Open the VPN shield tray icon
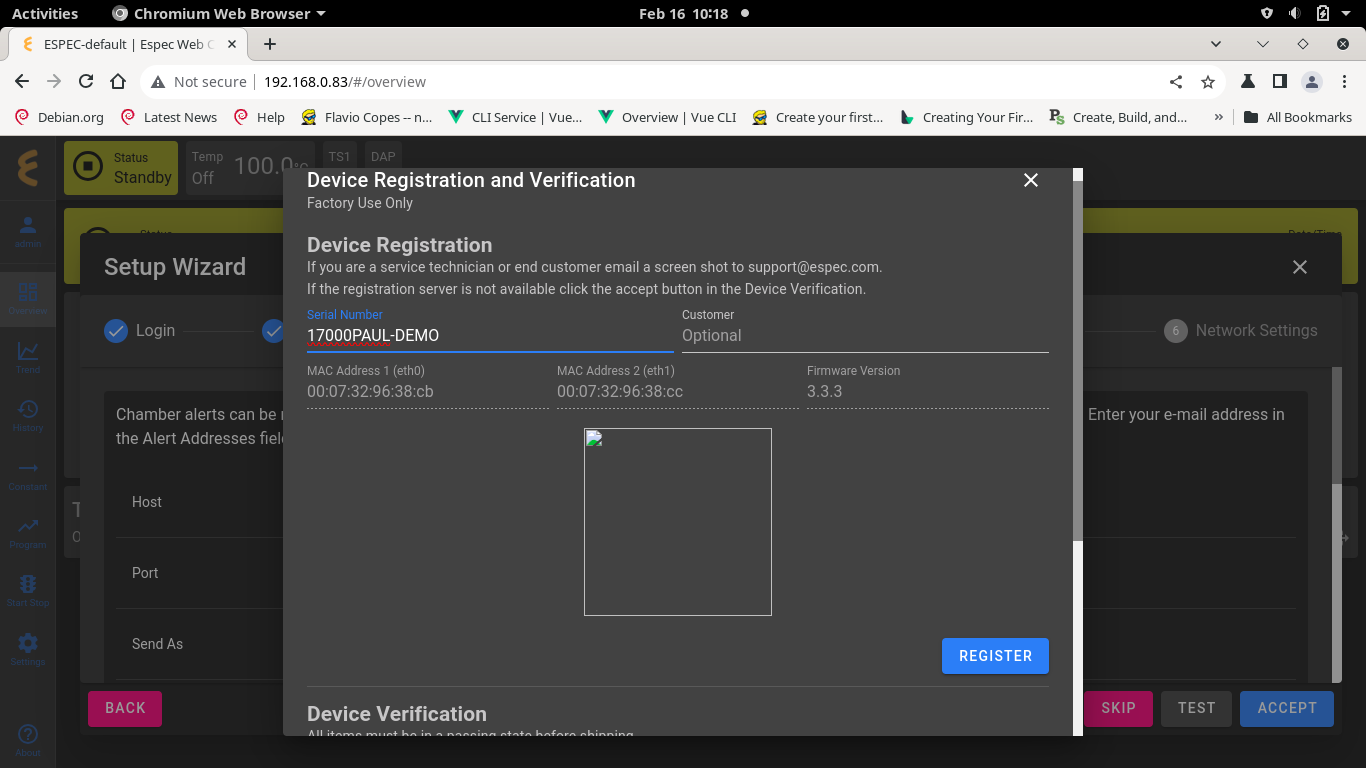Screen dimensions: 1366x768 [x=1267, y=14]
